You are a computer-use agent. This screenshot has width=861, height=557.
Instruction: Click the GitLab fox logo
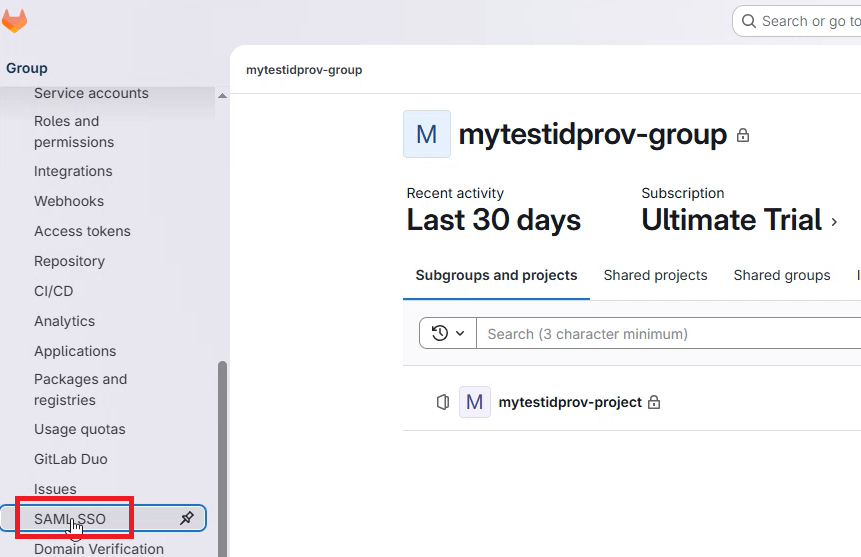14,21
